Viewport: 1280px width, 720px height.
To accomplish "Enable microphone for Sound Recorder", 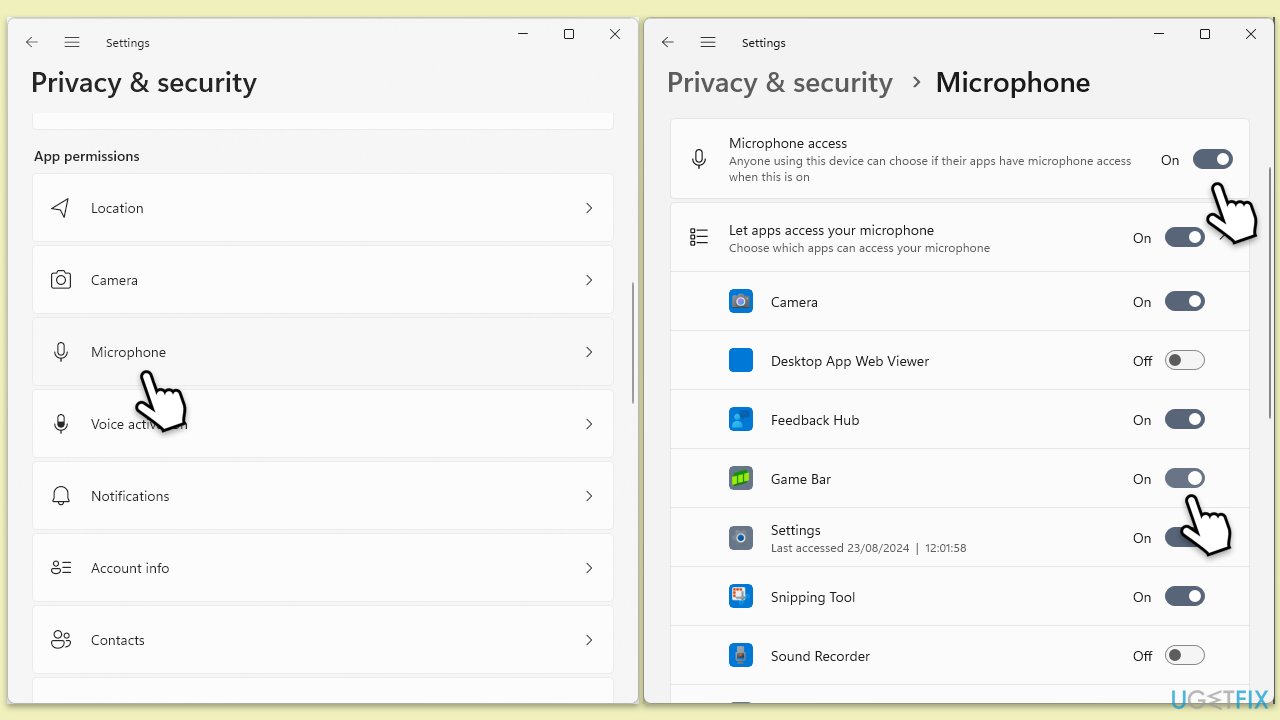I will pos(1185,656).
